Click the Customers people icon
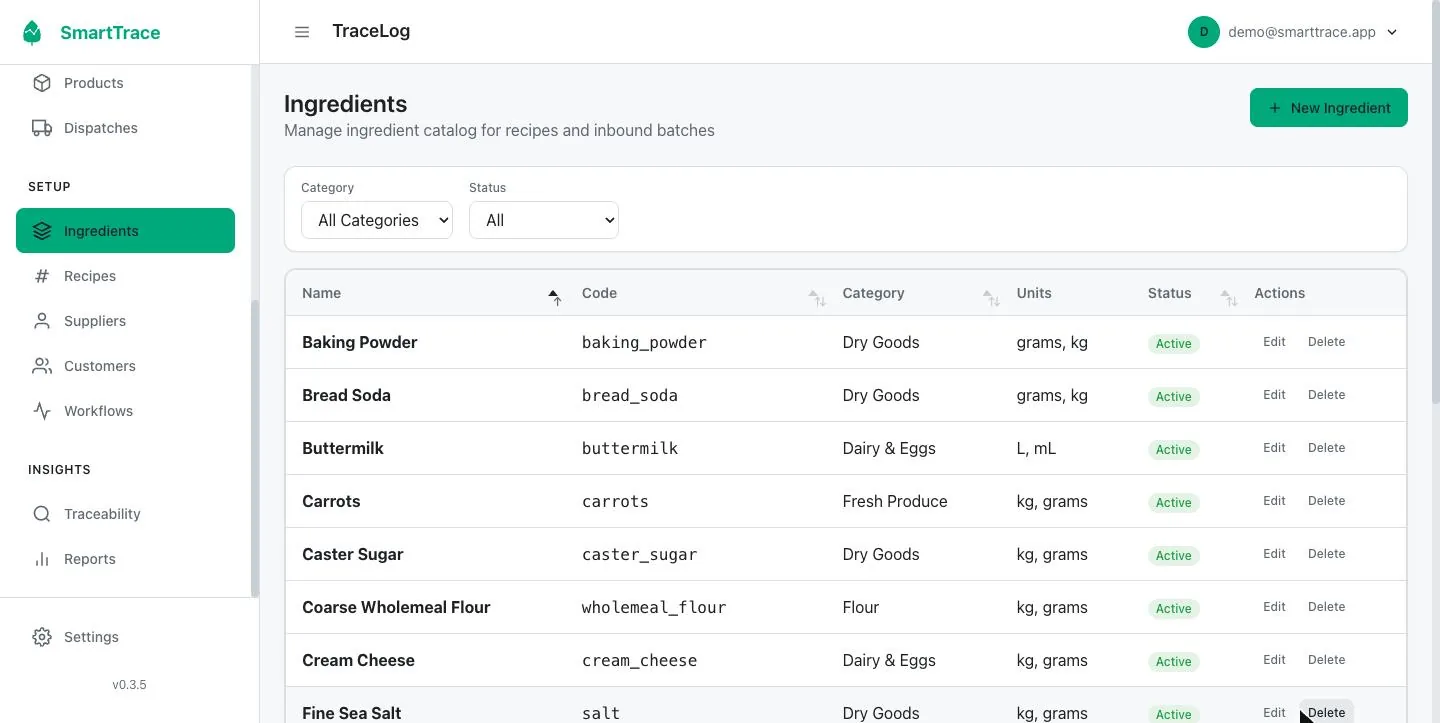Screen dimensions: 1440x723 [x=42, y=366]
